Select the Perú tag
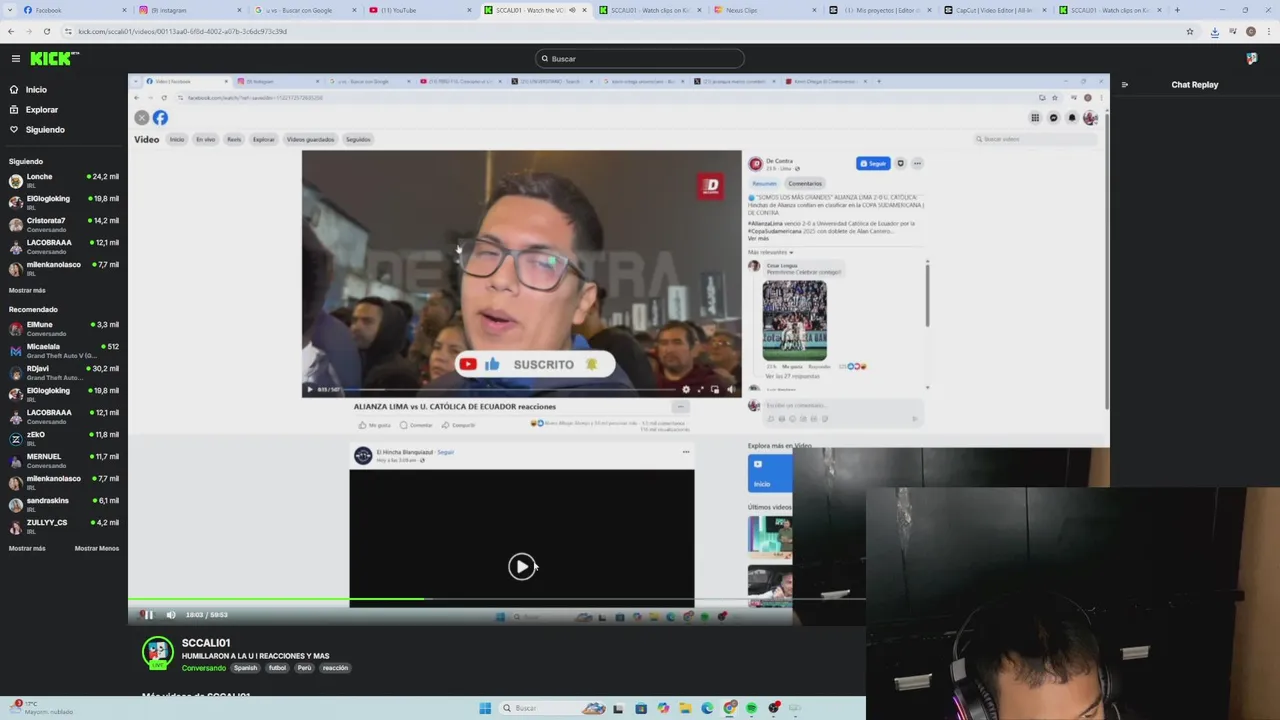 [x=304, y=668]
